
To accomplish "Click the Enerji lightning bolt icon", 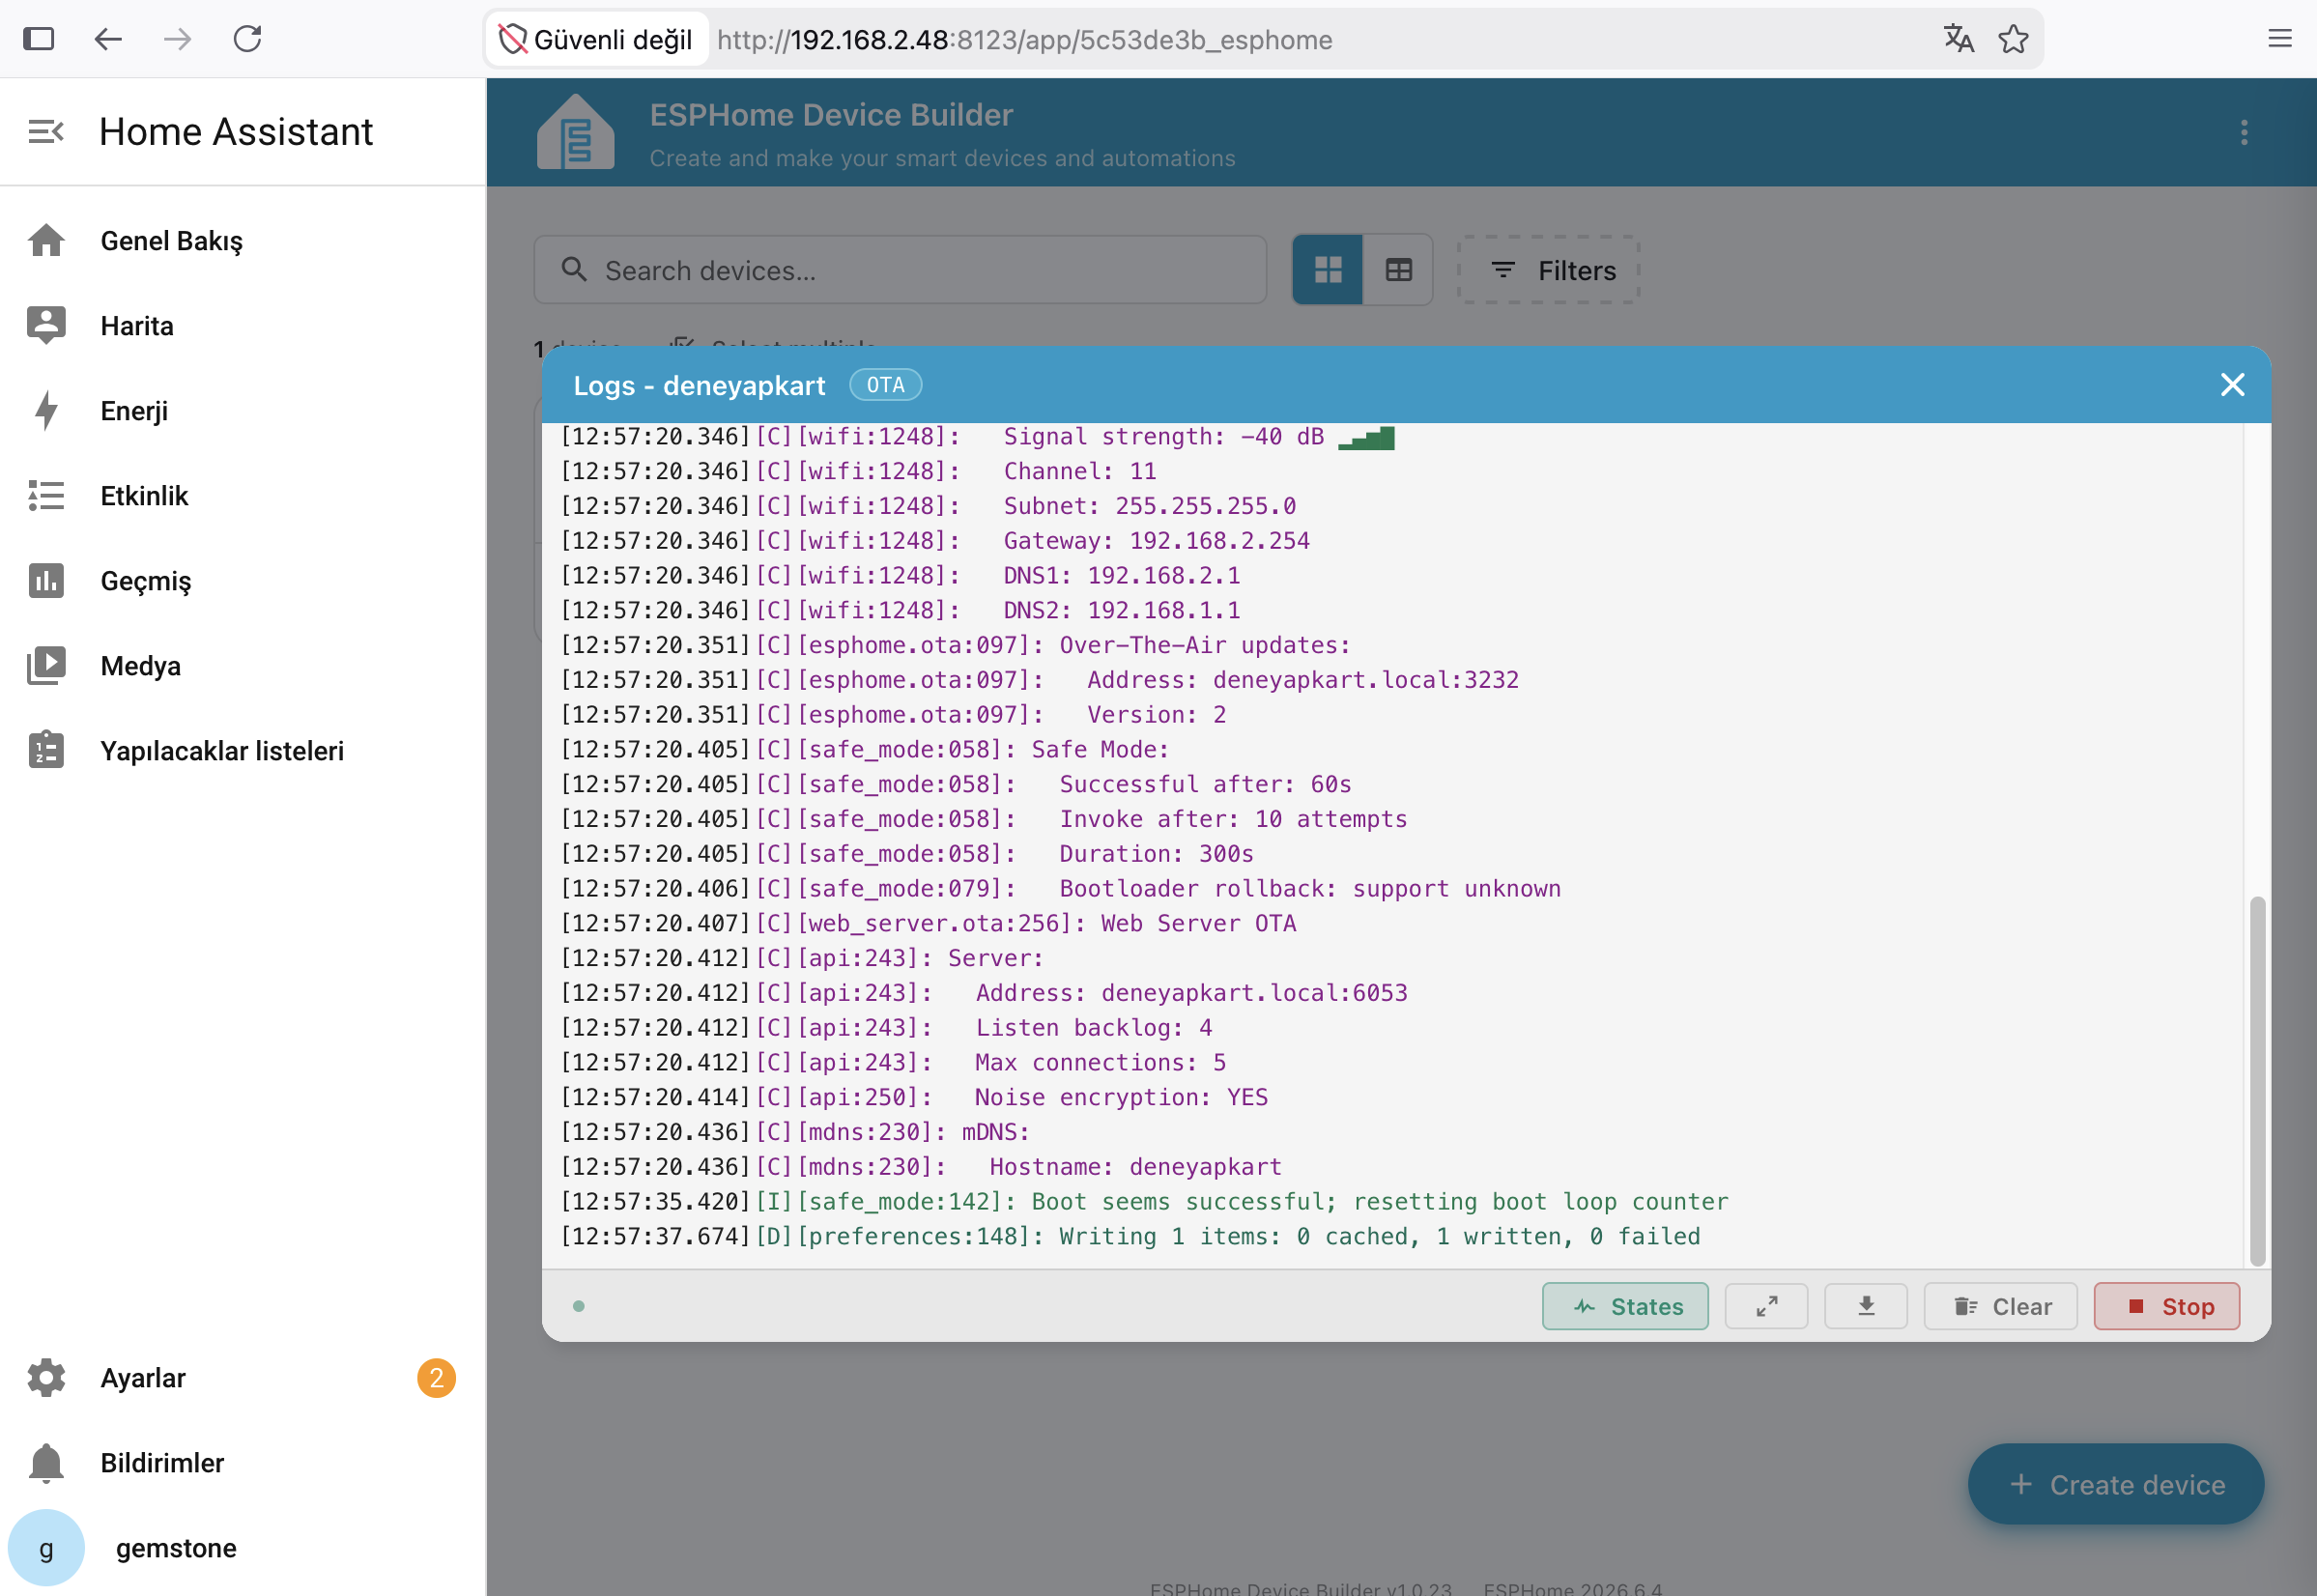I will pos(46,411).
